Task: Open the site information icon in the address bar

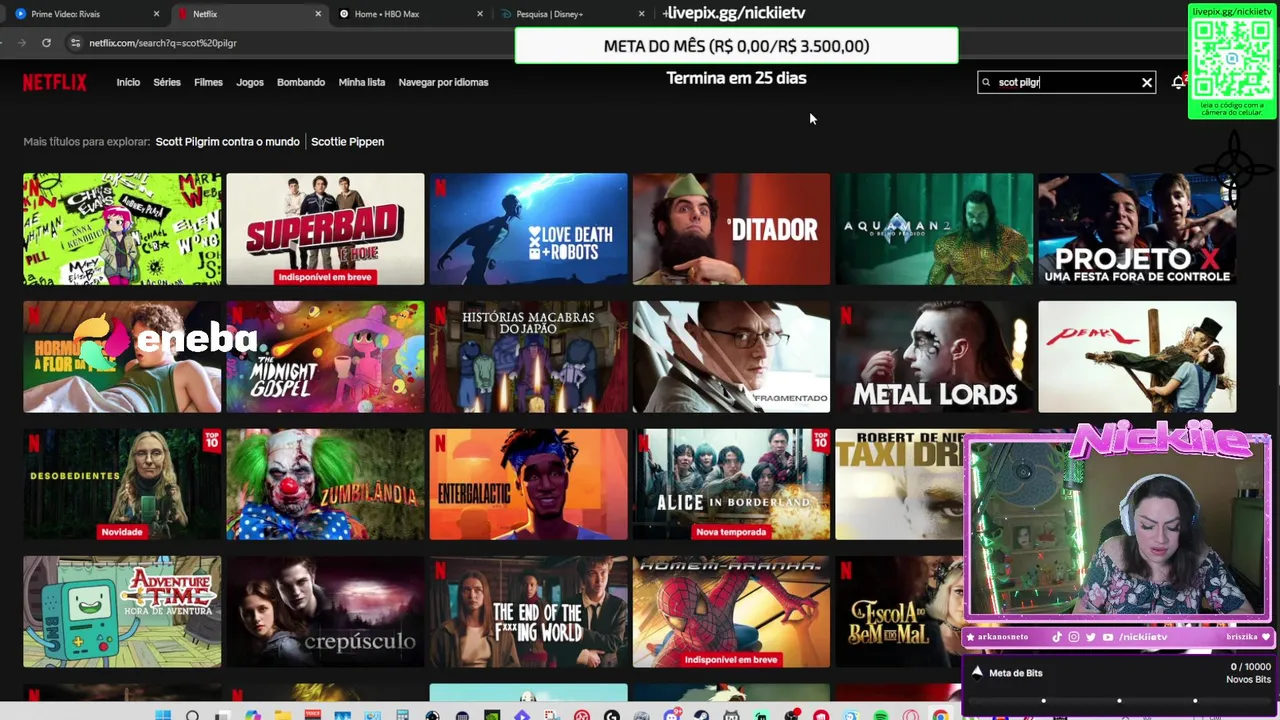Action: coord(75,43)
